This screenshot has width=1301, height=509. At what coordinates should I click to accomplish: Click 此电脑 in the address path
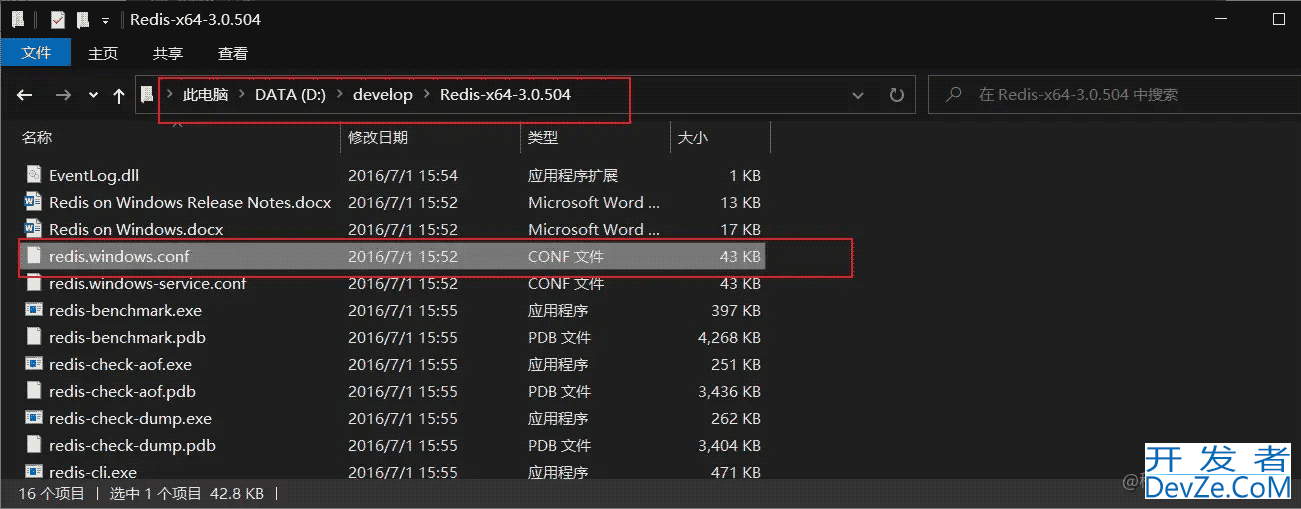coord(205,95)
